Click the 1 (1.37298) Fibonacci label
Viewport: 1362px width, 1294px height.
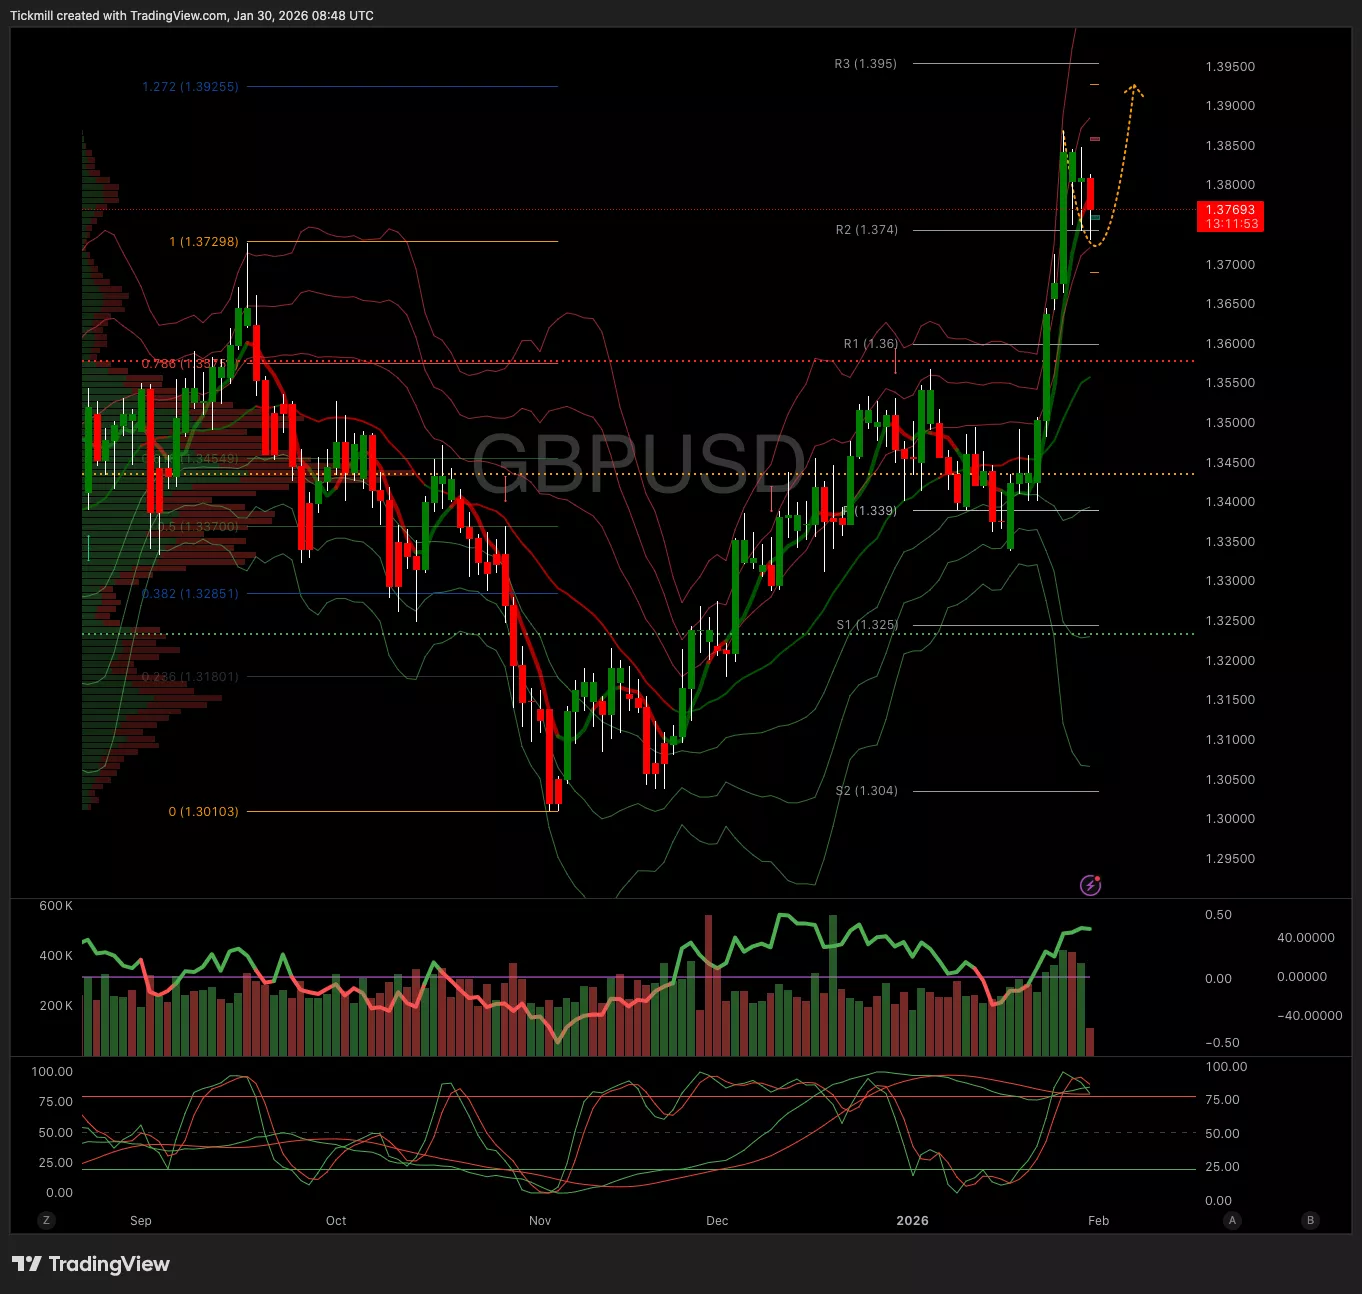(204, 242)
